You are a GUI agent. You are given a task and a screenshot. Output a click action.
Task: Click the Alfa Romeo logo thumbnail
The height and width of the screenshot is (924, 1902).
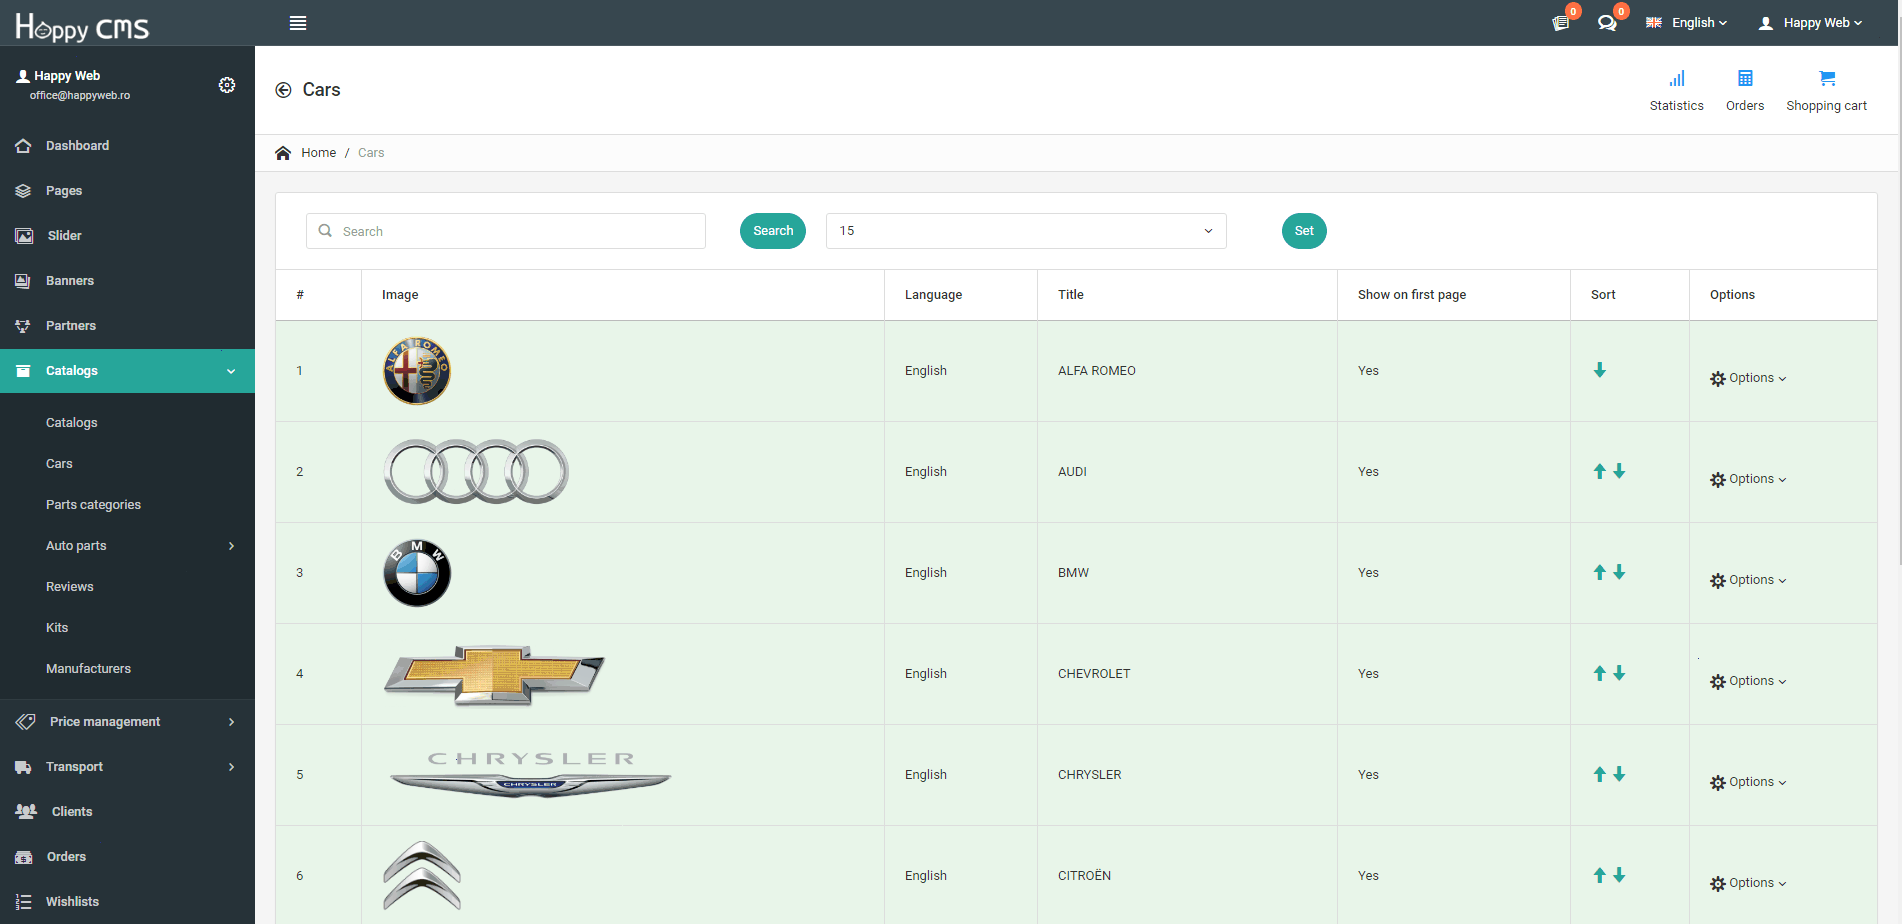point(417,371)
